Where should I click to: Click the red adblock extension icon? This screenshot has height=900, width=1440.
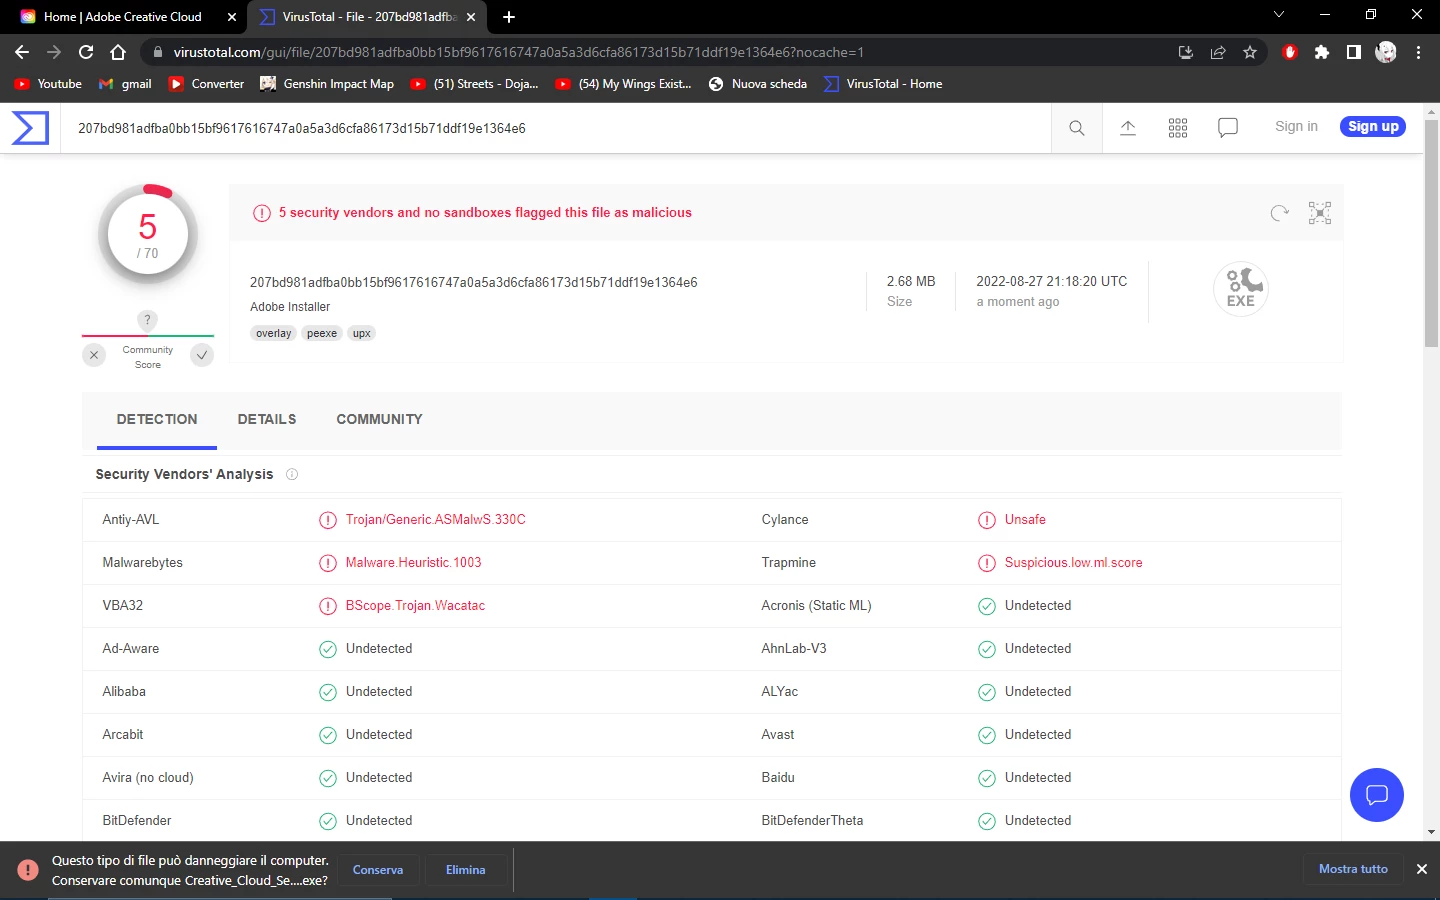1290,52
